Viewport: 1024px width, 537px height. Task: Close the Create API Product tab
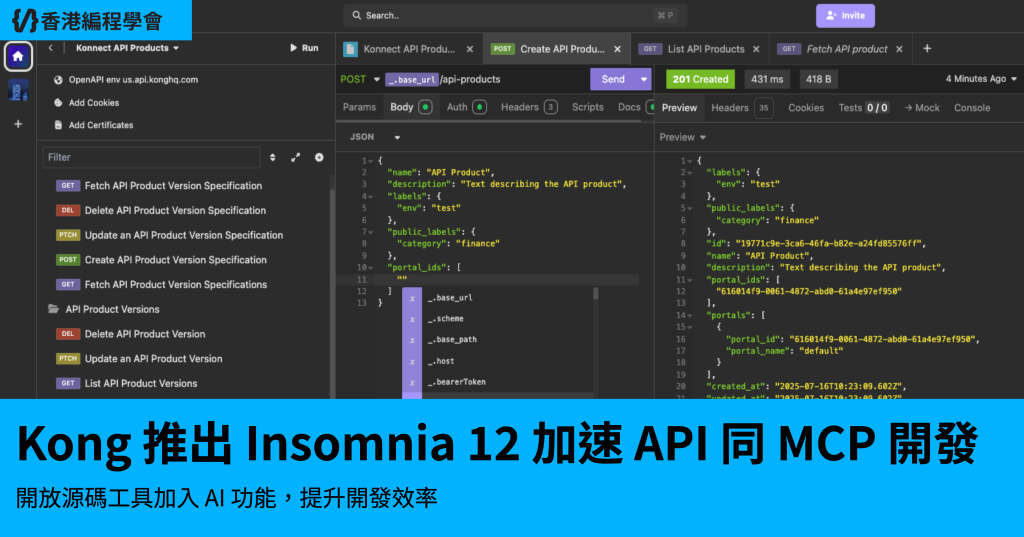(617, 49)
